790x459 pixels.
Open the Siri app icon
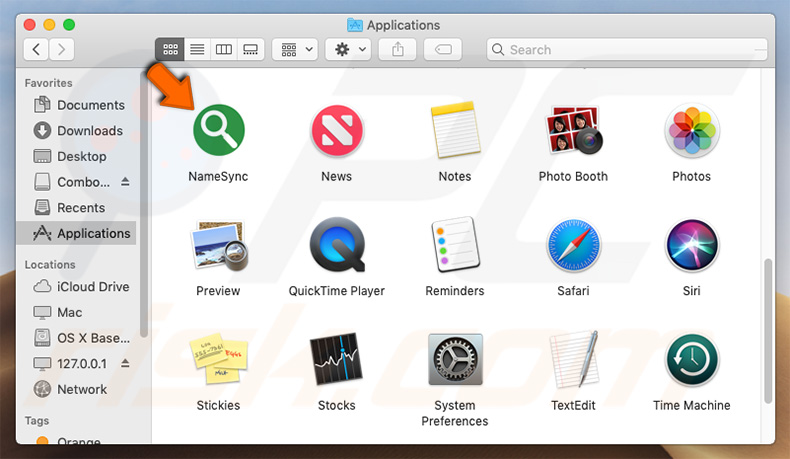[692, 245]
